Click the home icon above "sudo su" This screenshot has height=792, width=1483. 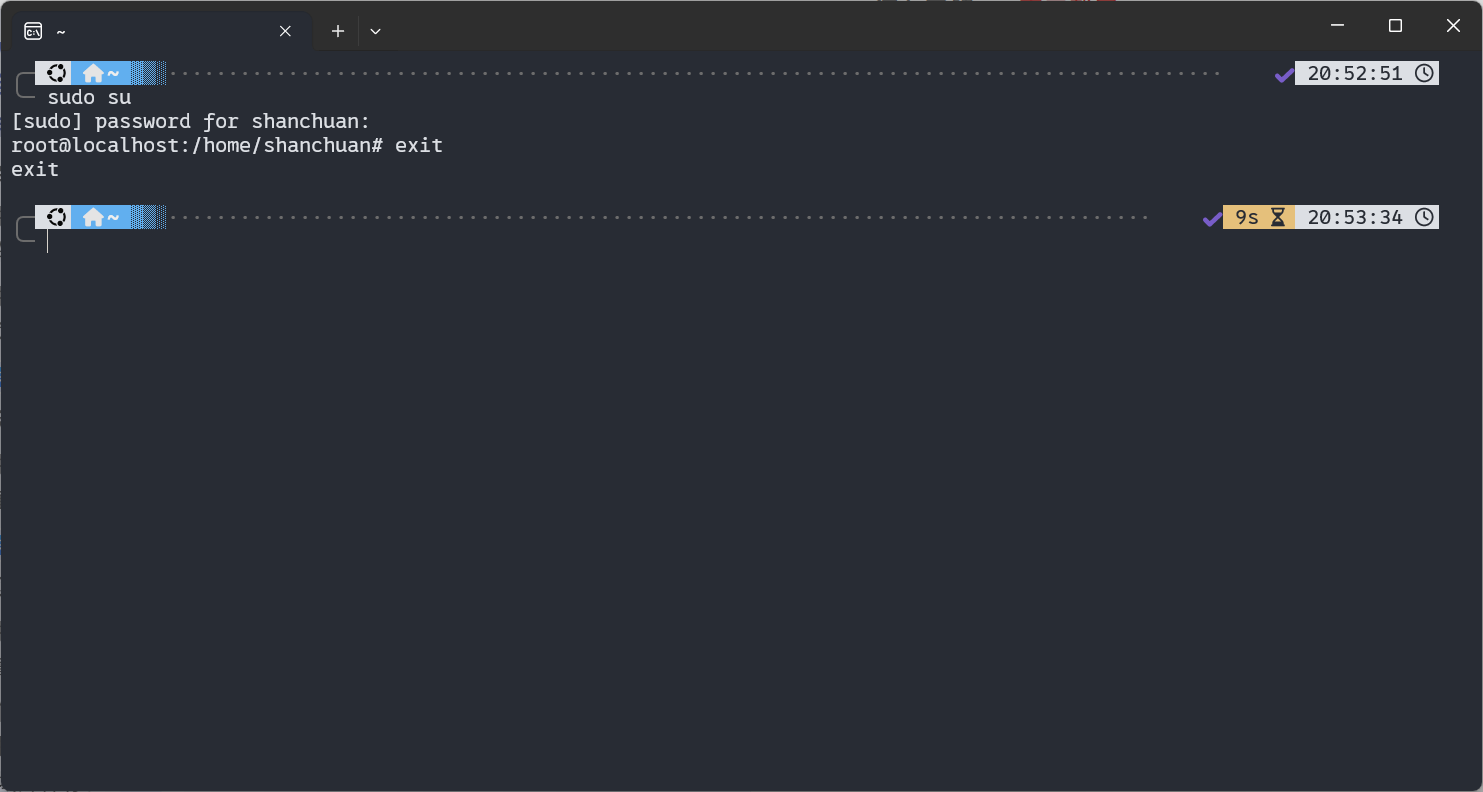(x=93, y=73)
